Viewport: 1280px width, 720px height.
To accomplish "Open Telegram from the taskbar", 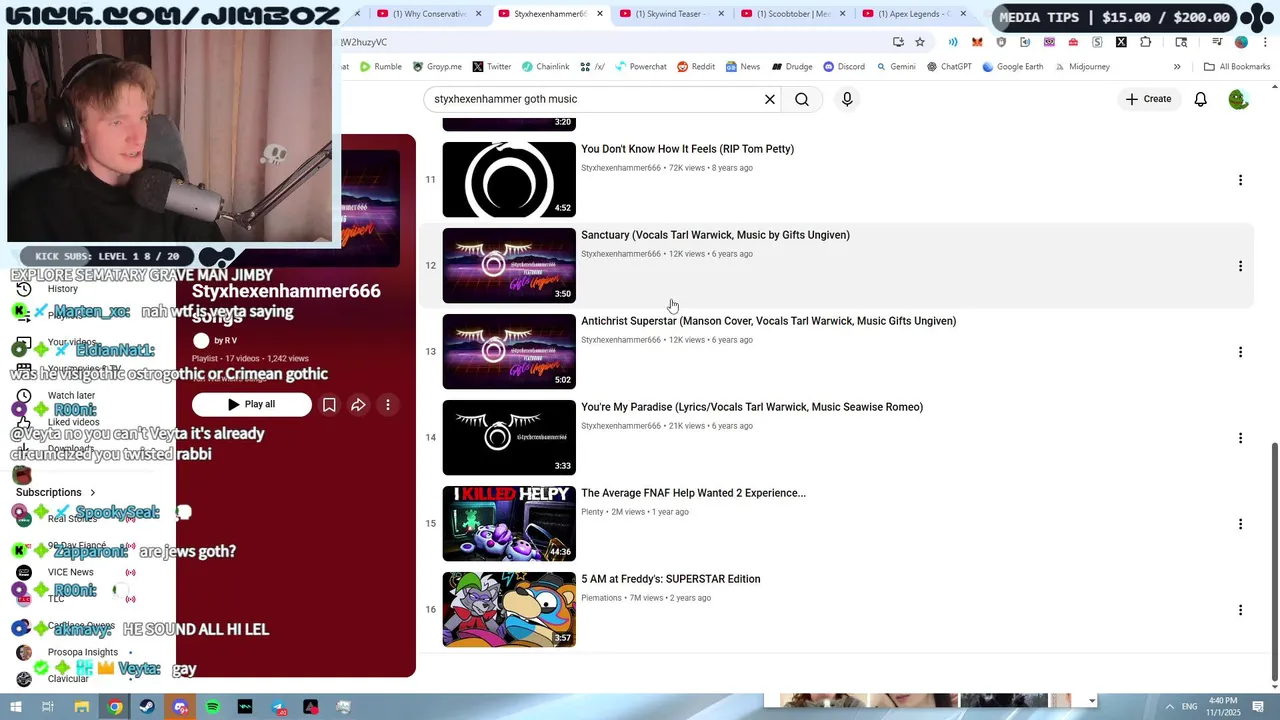I will click(278, 707).
